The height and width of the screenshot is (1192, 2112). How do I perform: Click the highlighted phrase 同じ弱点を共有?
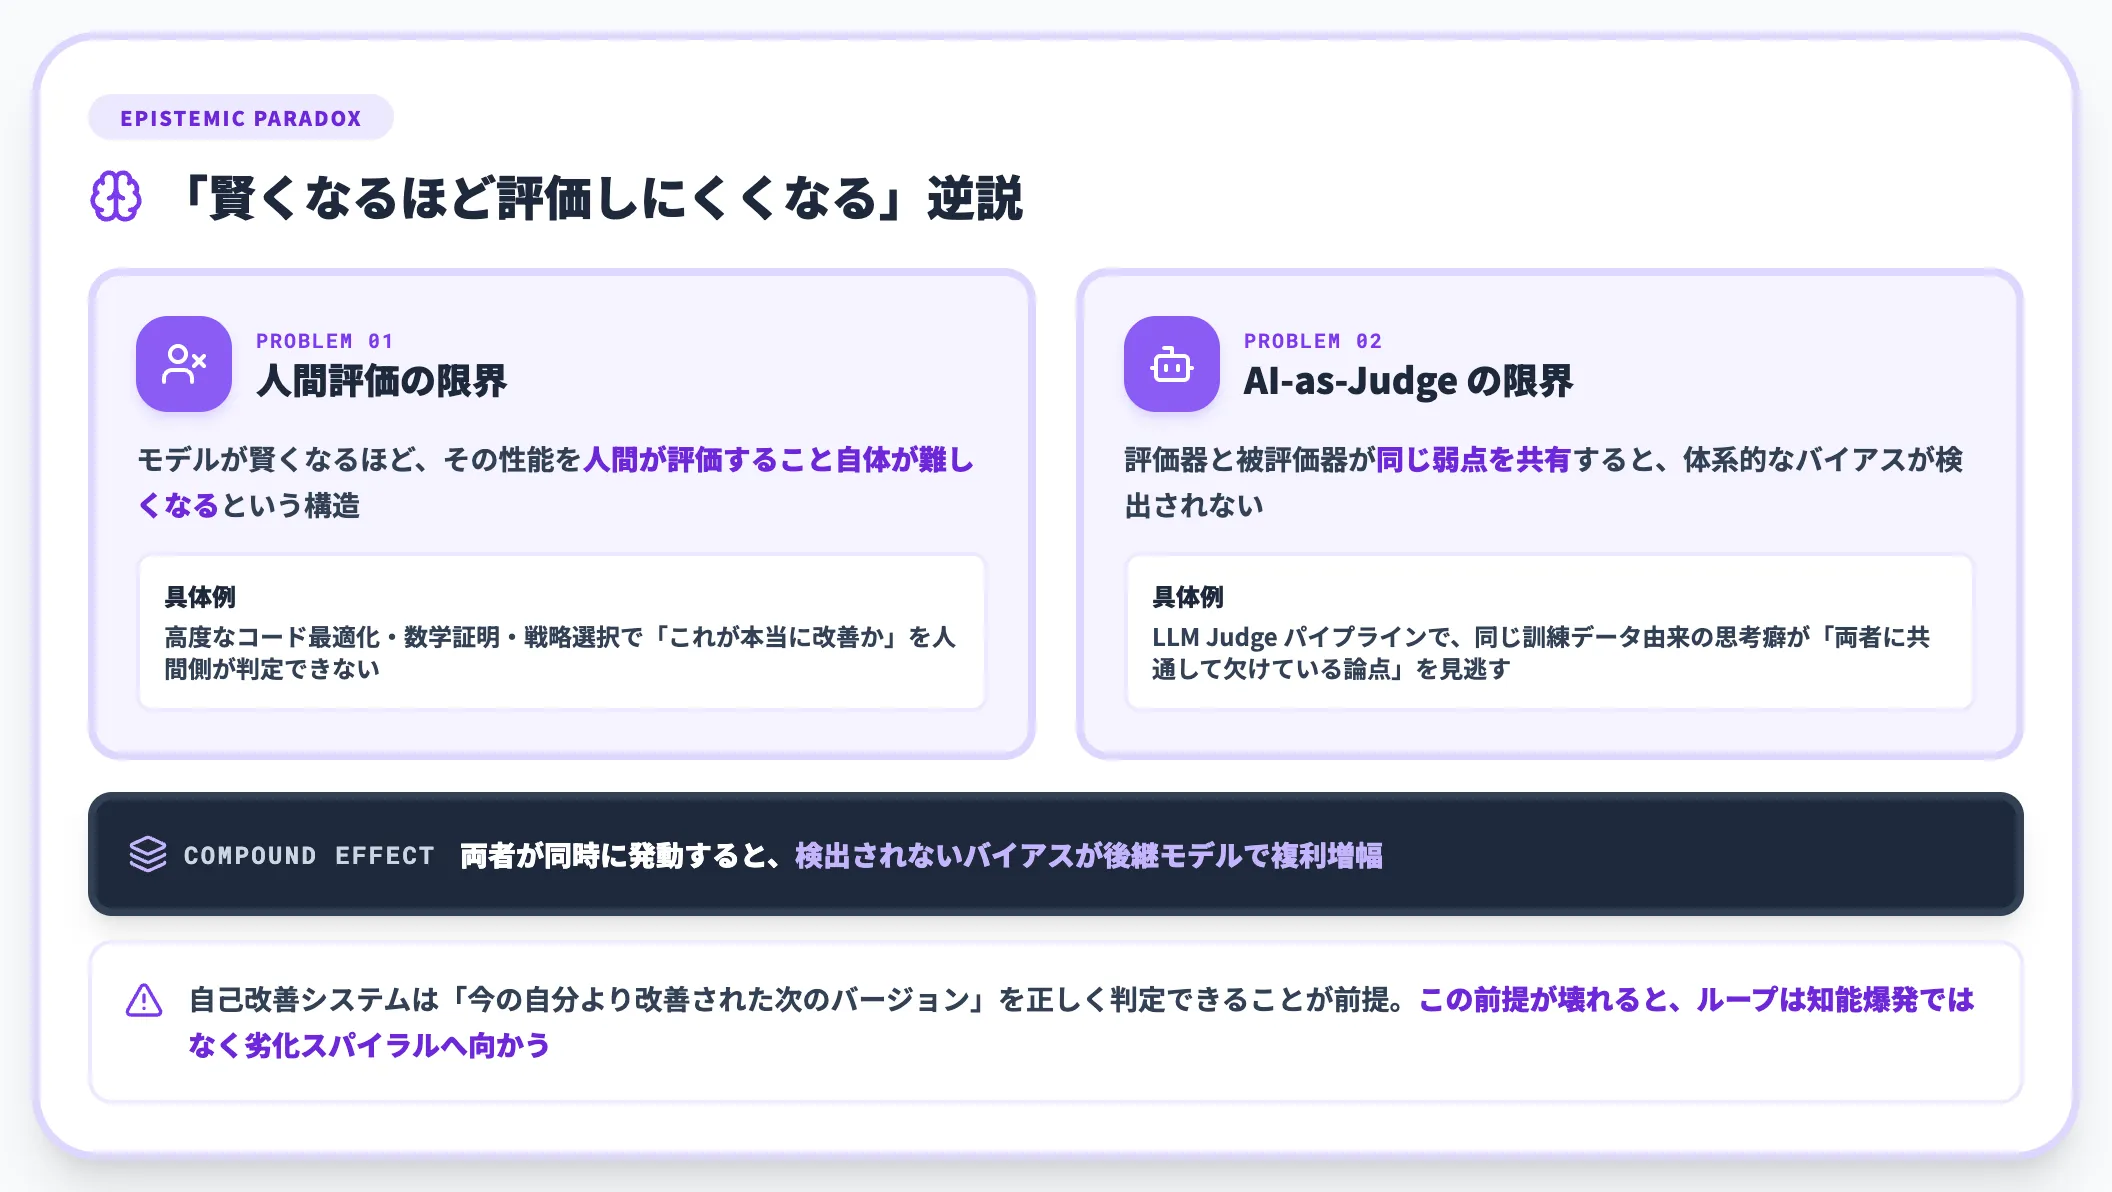pos(1474,460)
